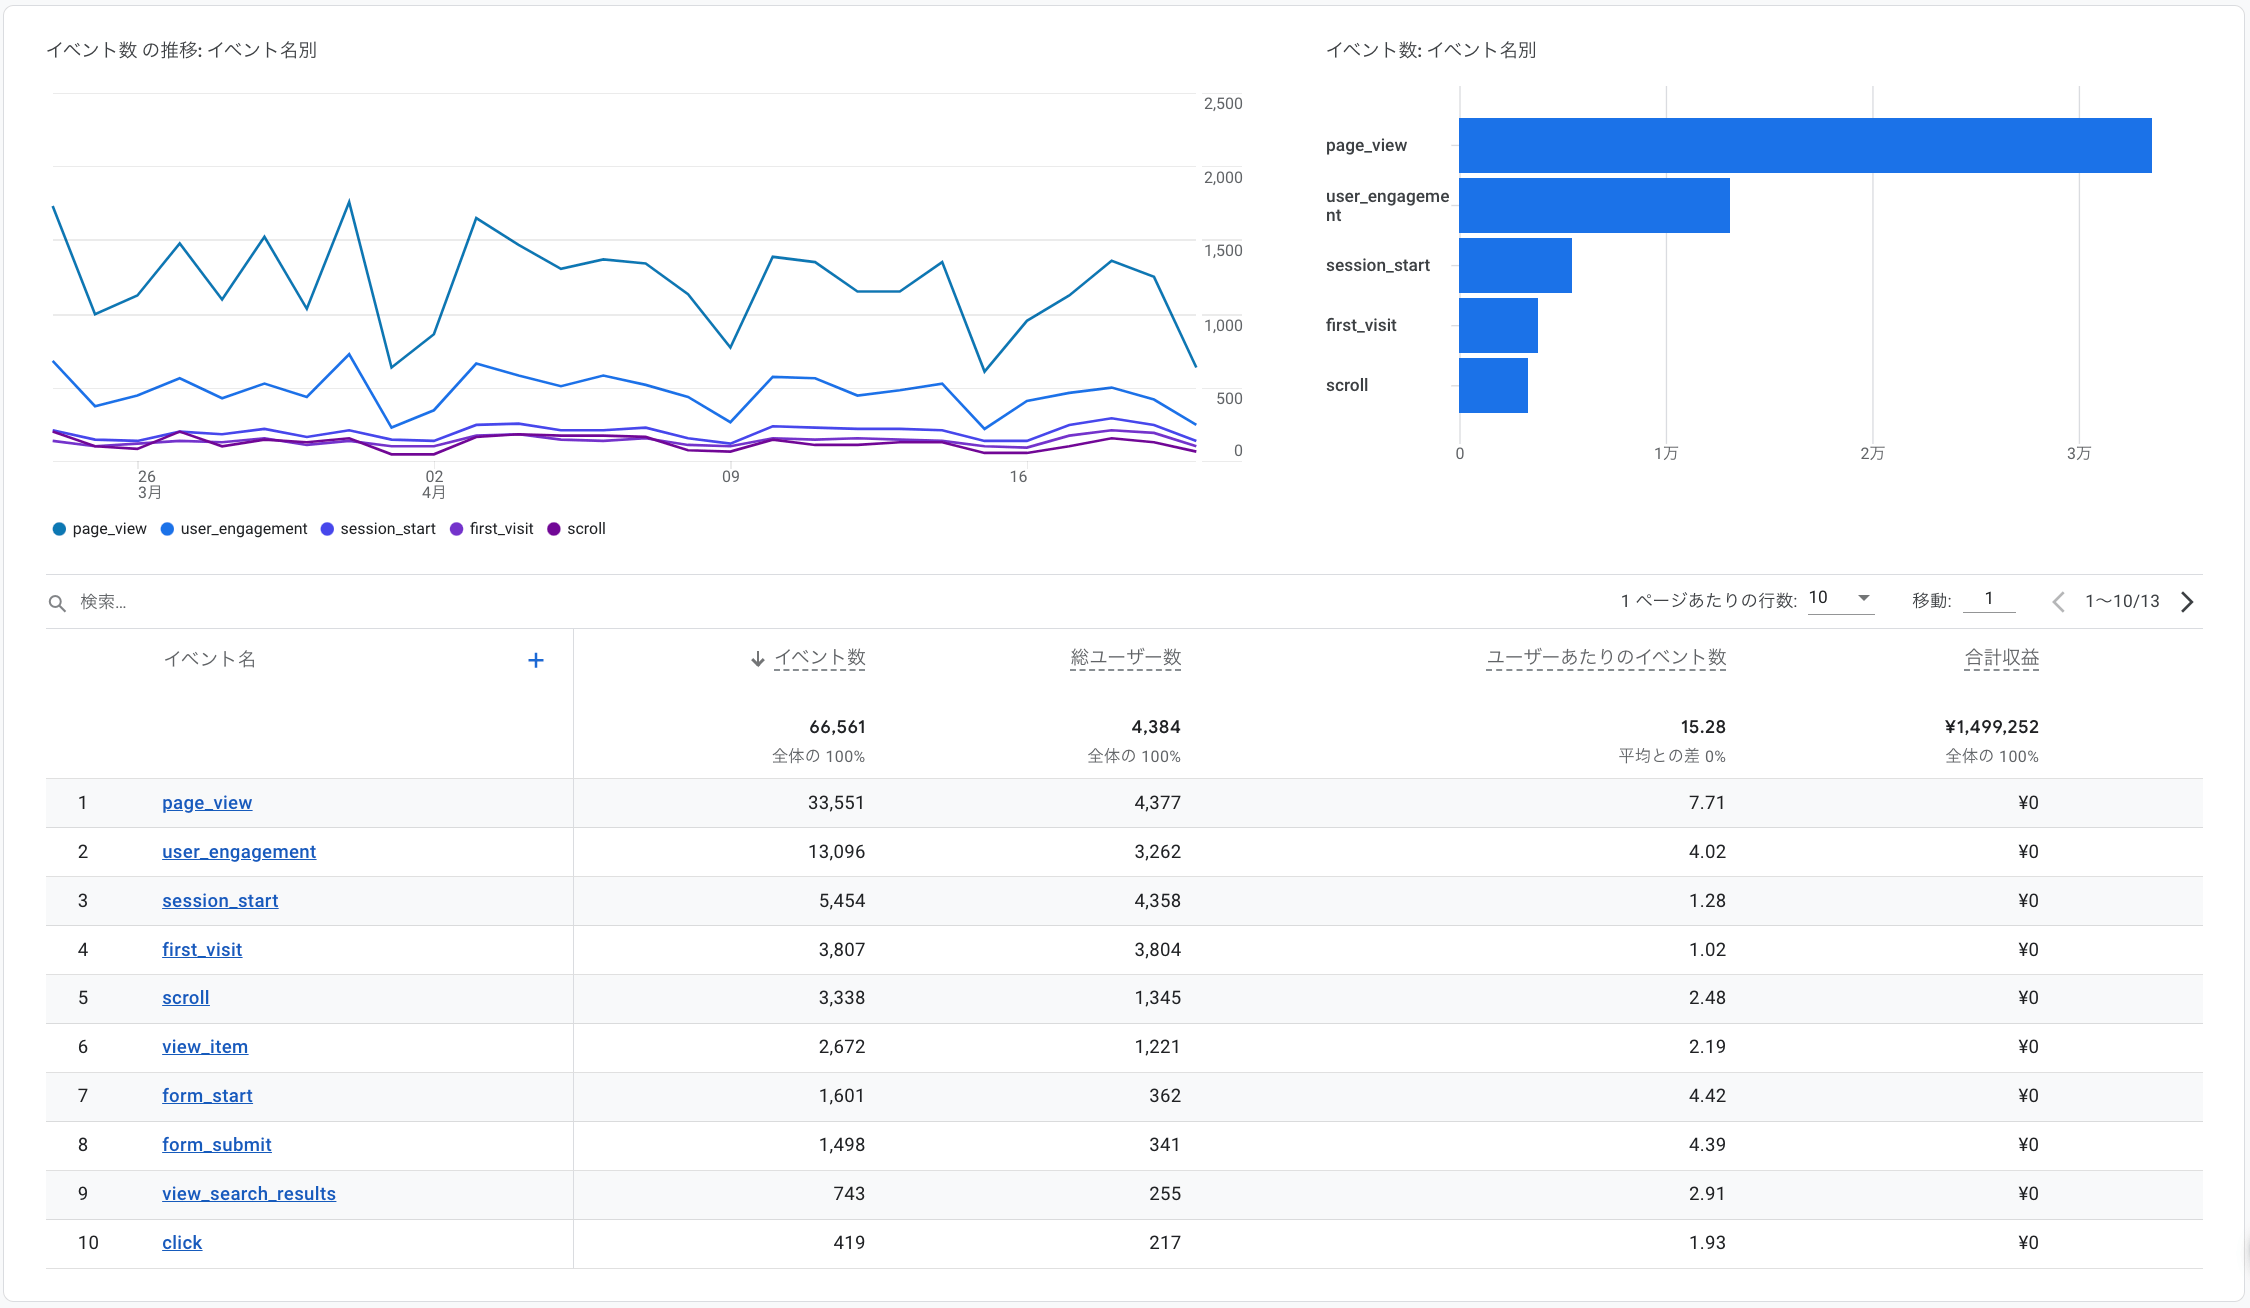Open the session_start event link

pos(220,901)
